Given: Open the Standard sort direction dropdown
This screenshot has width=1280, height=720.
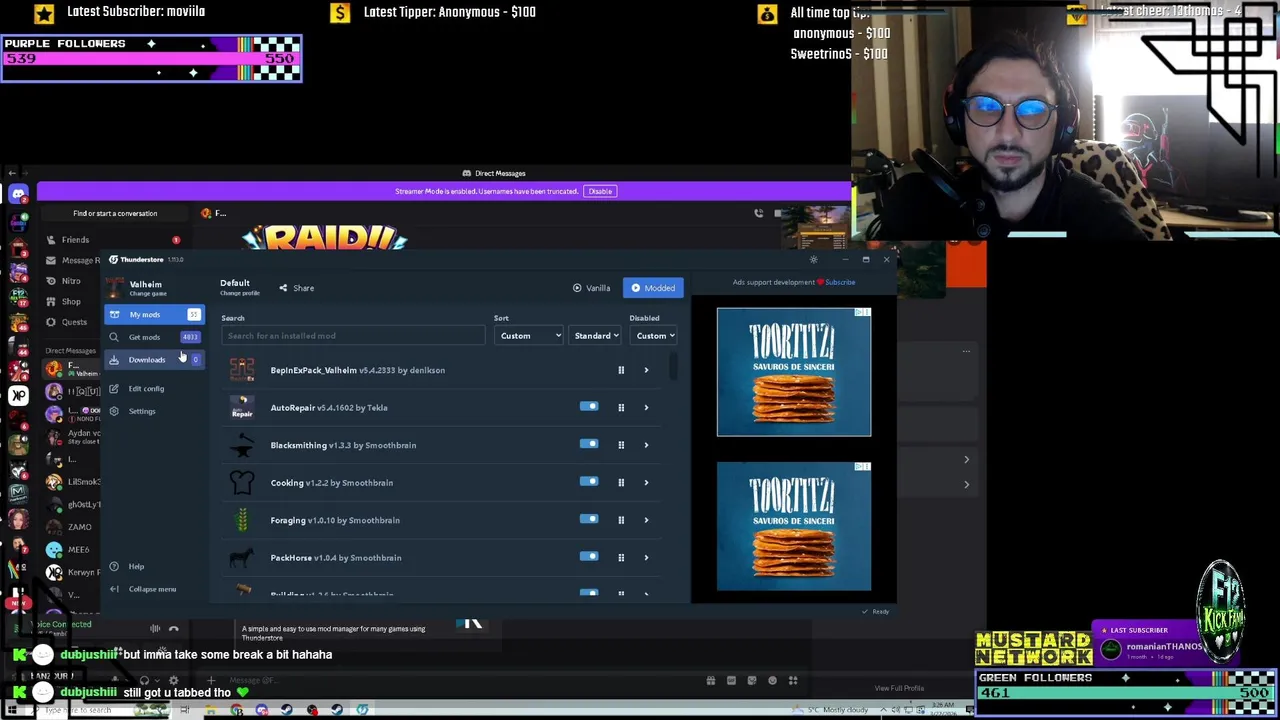Looking at the screenshot, I should 596,336.
